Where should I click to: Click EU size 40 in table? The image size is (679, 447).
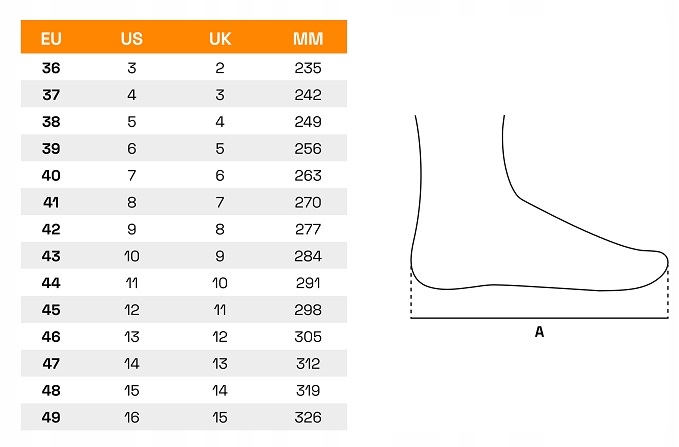click(x=51, y=175)
